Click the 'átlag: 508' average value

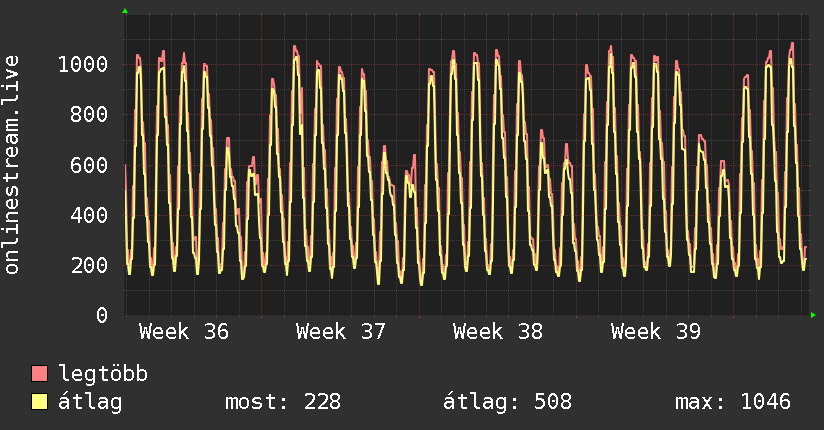[x=507, y=402]
